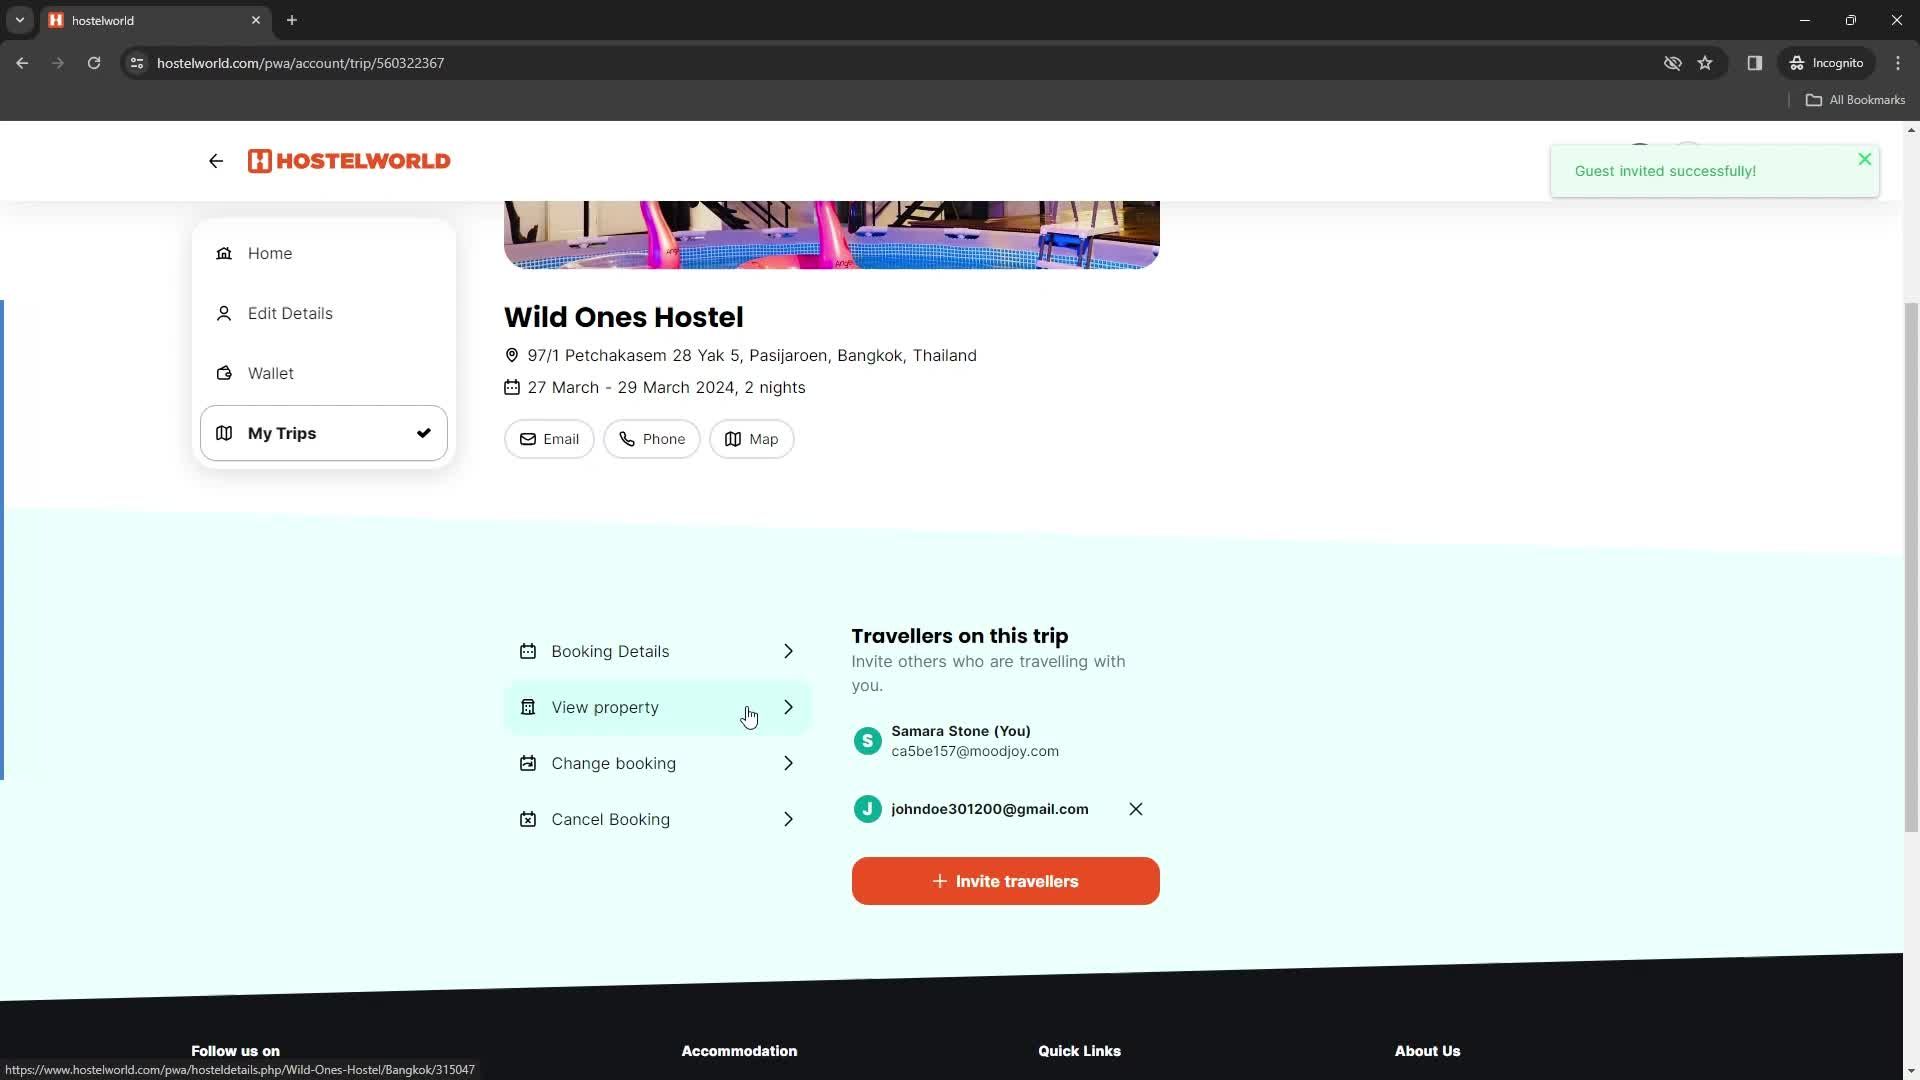Image resolution: width=1920 pixels, height=1080 pixels.
Task: Click the Booking Details arrow icon
Action: pos(787,650)
